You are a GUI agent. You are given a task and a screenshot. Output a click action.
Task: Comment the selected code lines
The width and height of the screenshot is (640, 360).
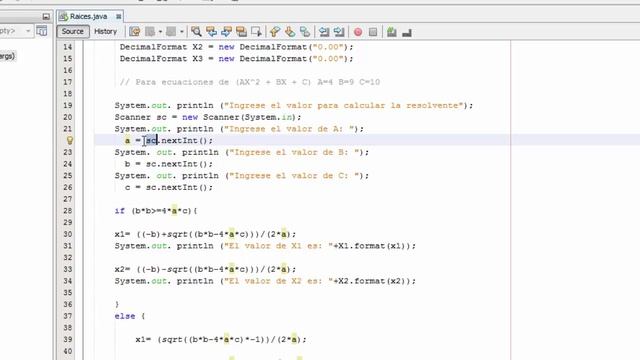392,31
